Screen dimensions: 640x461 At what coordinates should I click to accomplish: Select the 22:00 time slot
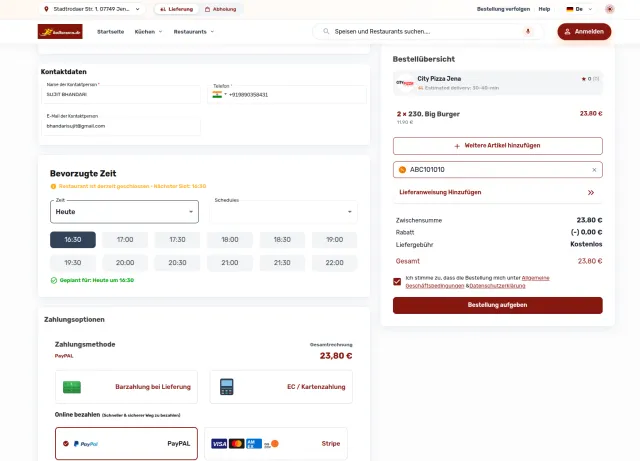point(334,263)
